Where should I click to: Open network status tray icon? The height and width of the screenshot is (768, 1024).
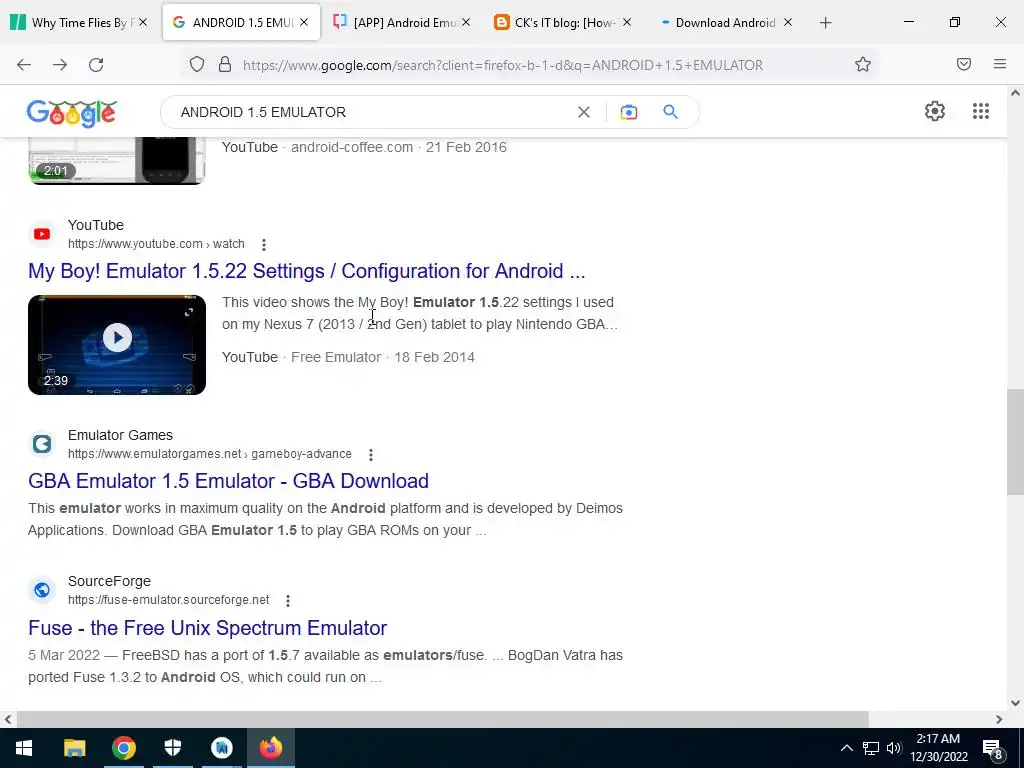click(871, 748)
